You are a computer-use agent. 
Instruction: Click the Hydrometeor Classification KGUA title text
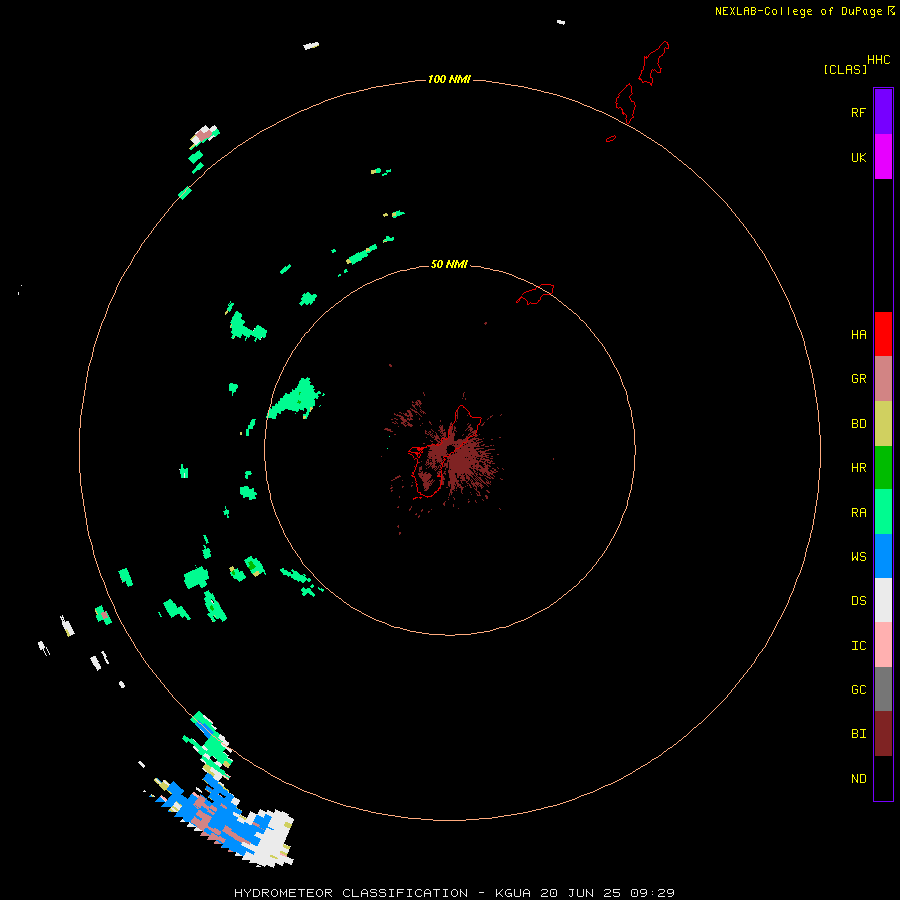click(x=454, y=893)
